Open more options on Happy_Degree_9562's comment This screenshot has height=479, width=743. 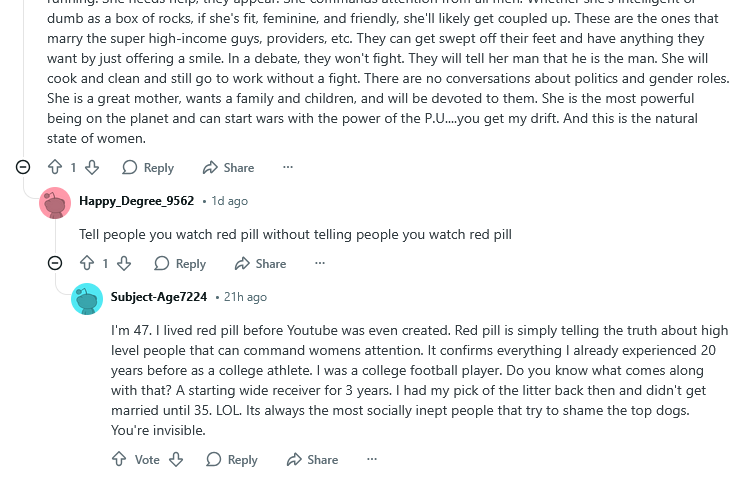pos(320,263)
